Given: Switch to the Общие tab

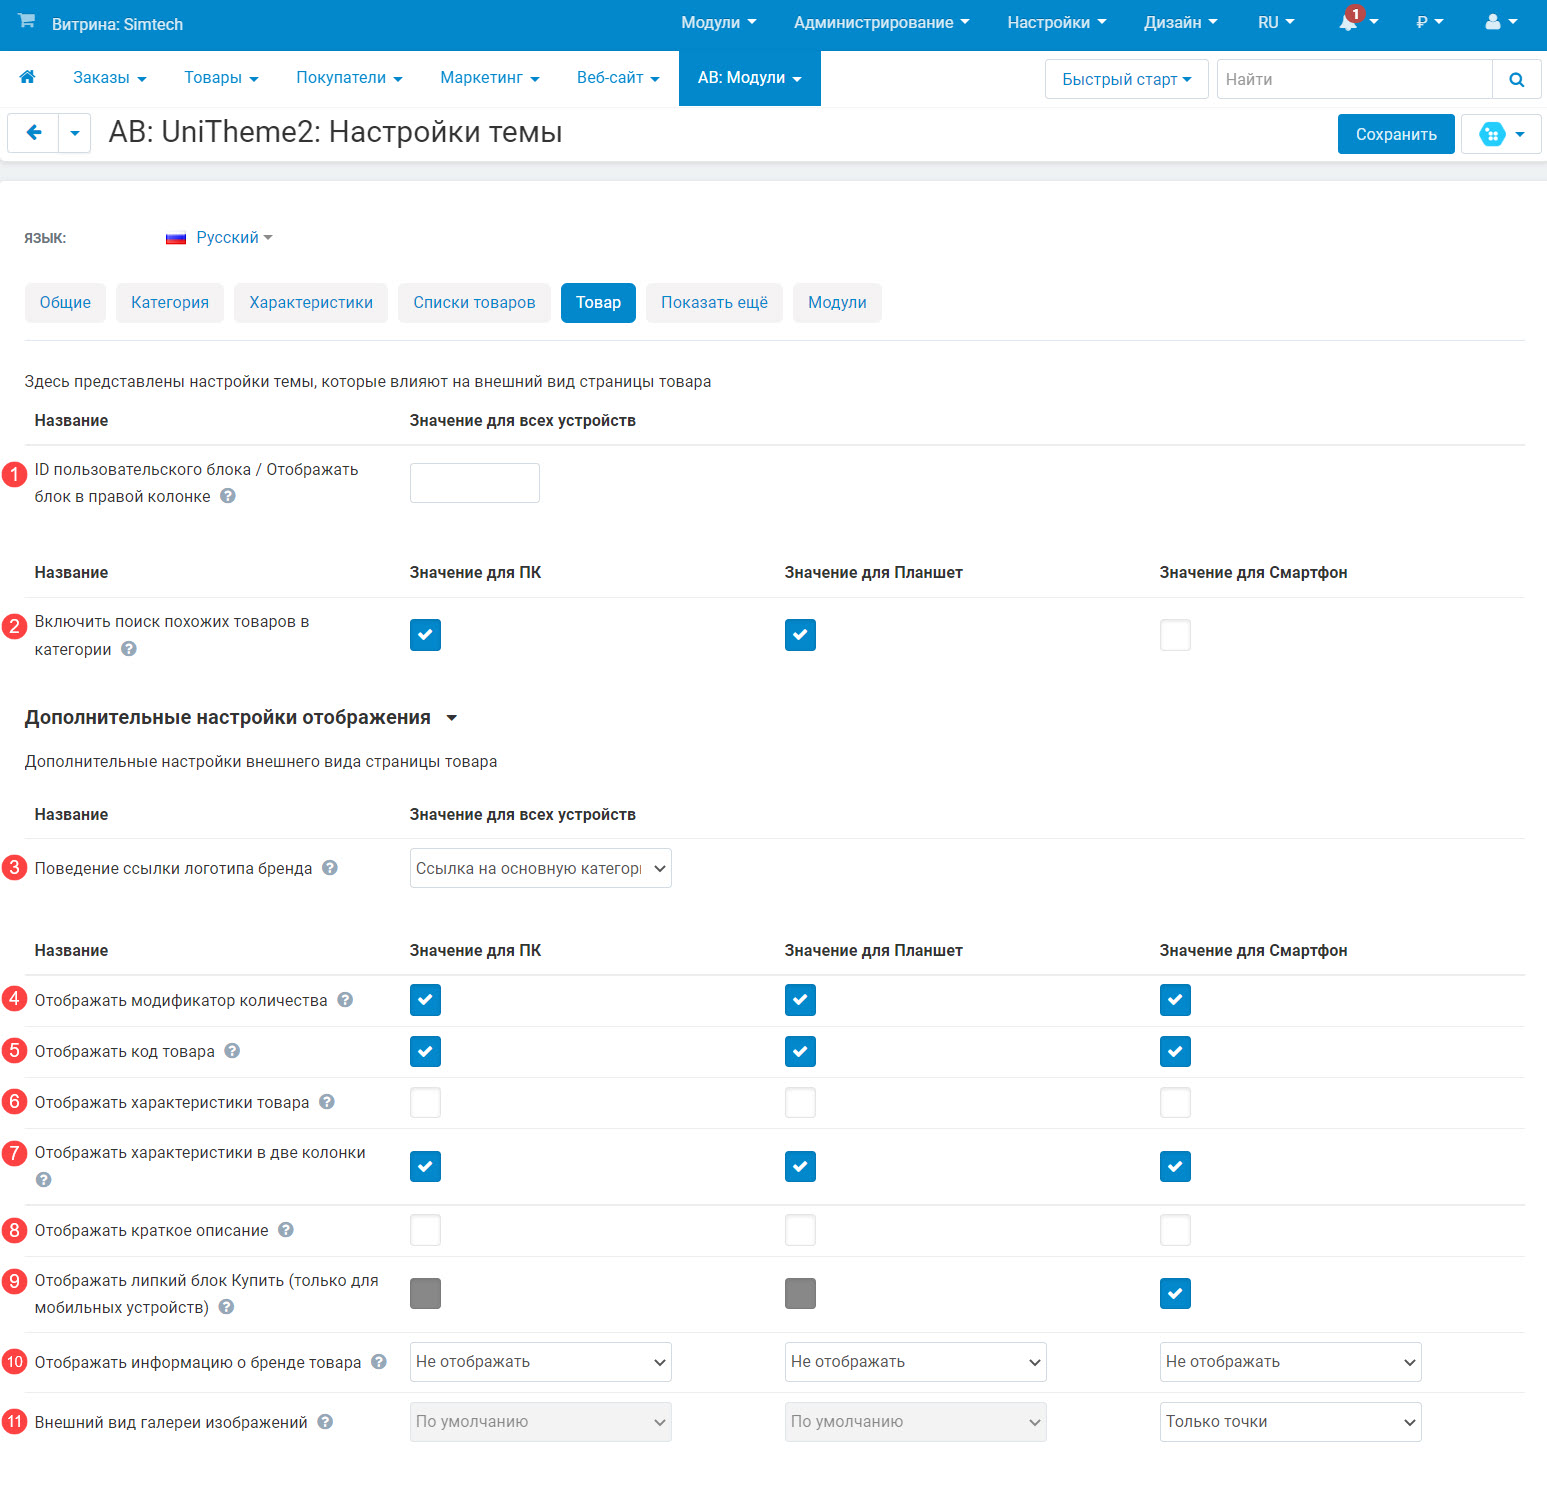Looking at the screenshot, I should 65,303.
